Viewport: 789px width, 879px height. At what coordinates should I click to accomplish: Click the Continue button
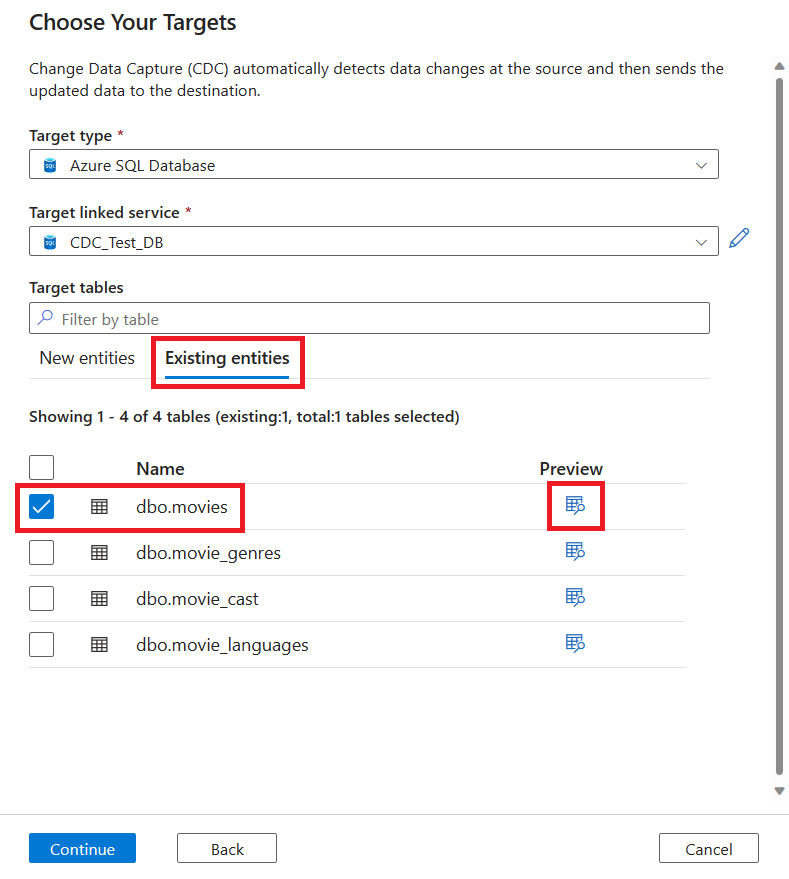pos(82,848)
